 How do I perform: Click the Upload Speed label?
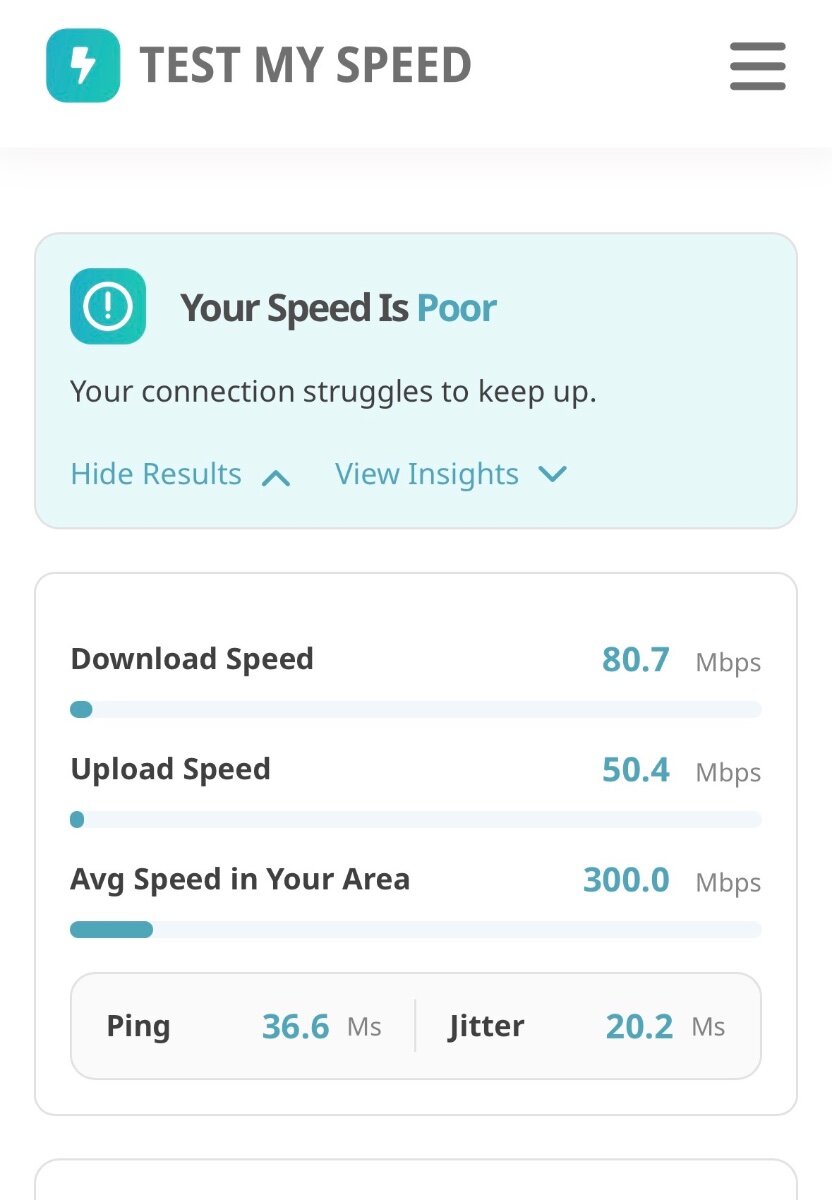[171, 769]
